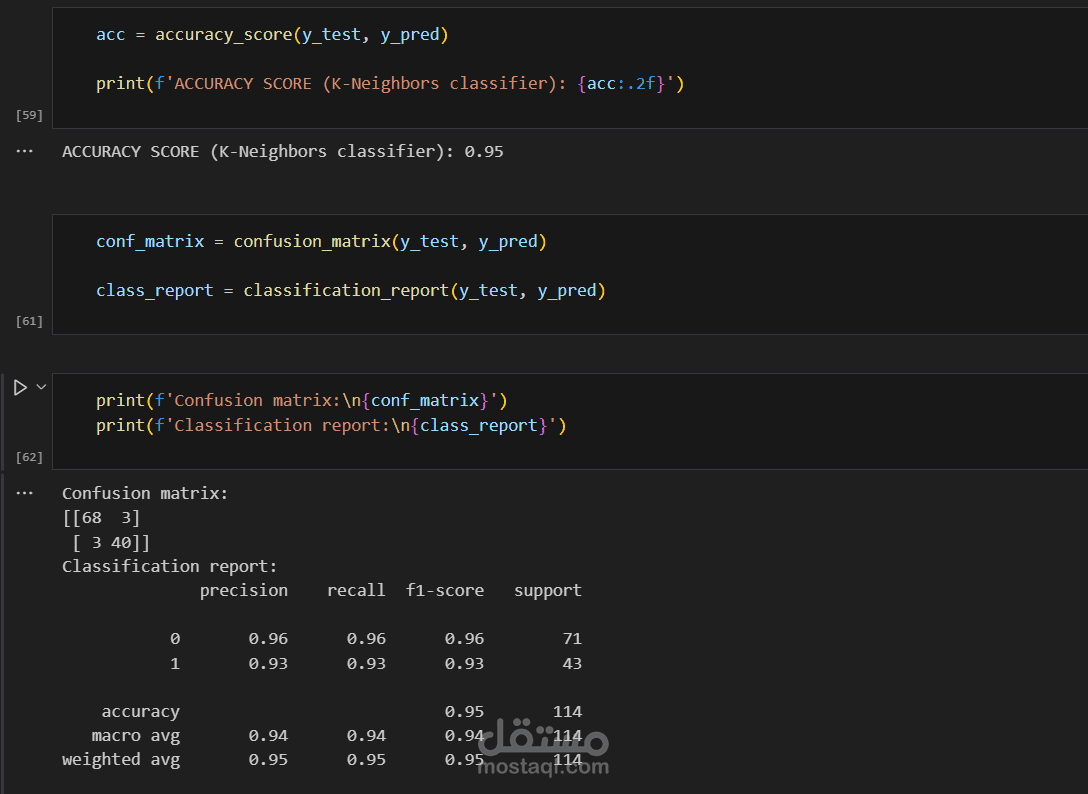Place cursor on the Confusion matrix print line
The height and width of the screenshot is (794, 1088).
302,400
